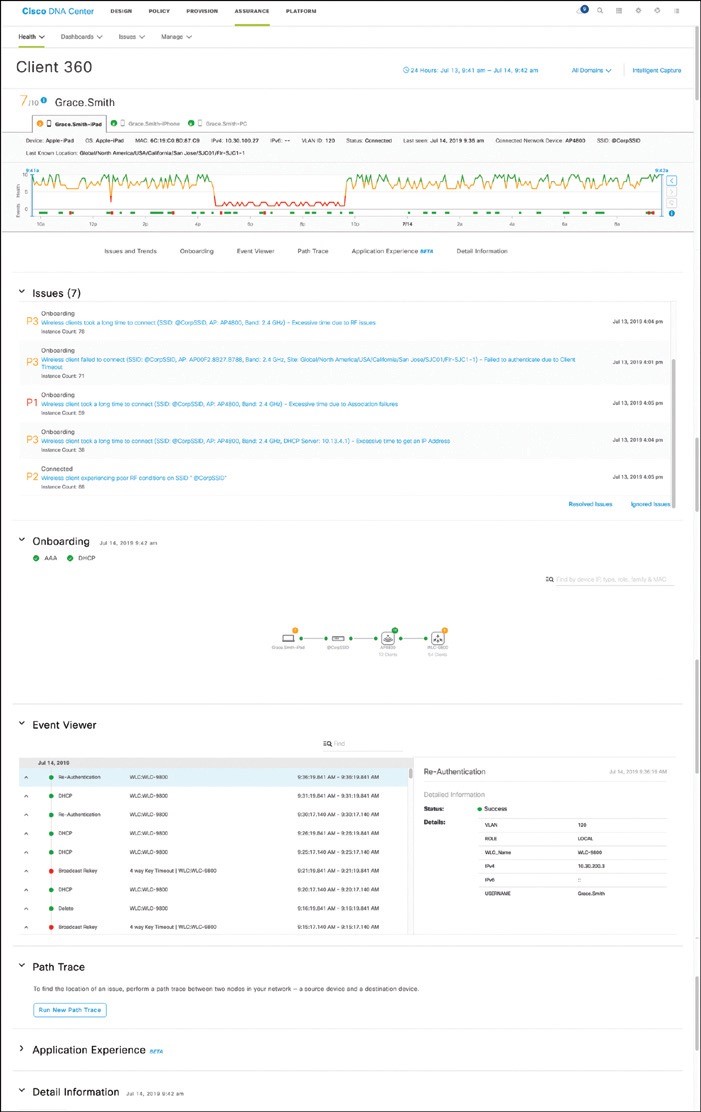The width and height of the screenshot is (701, 1112).
Task: Toggle caret of 9:31 DHCP event row
Action: coord(26,796)
